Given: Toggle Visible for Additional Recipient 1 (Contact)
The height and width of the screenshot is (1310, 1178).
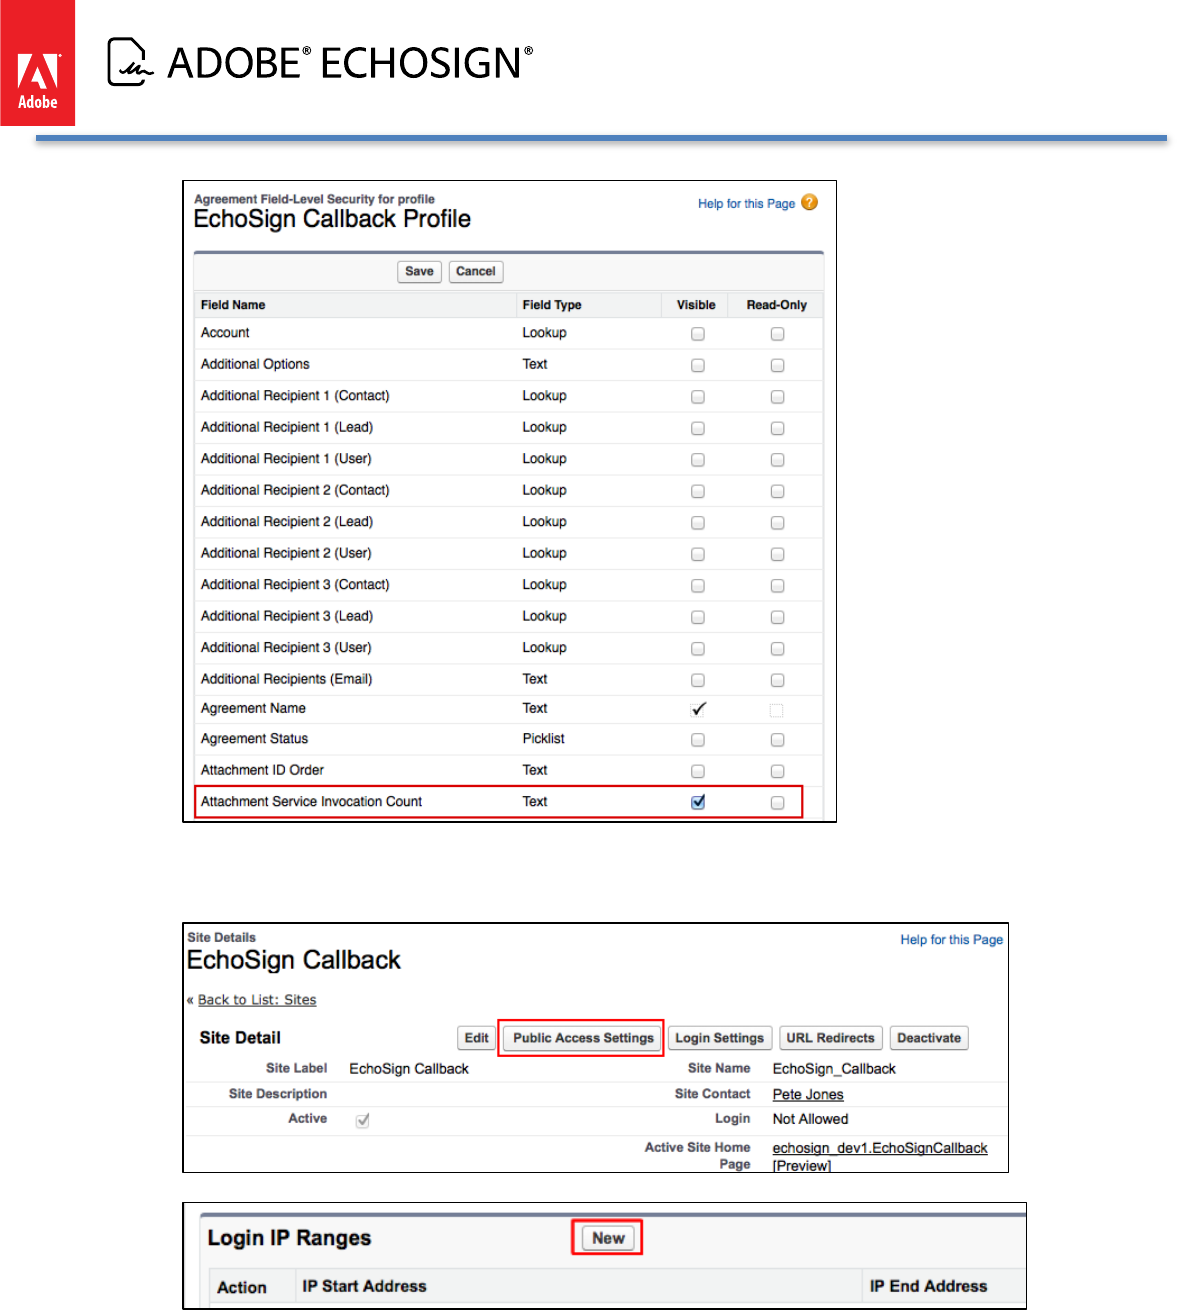Looking at the screenshot, I should (698, 397).
